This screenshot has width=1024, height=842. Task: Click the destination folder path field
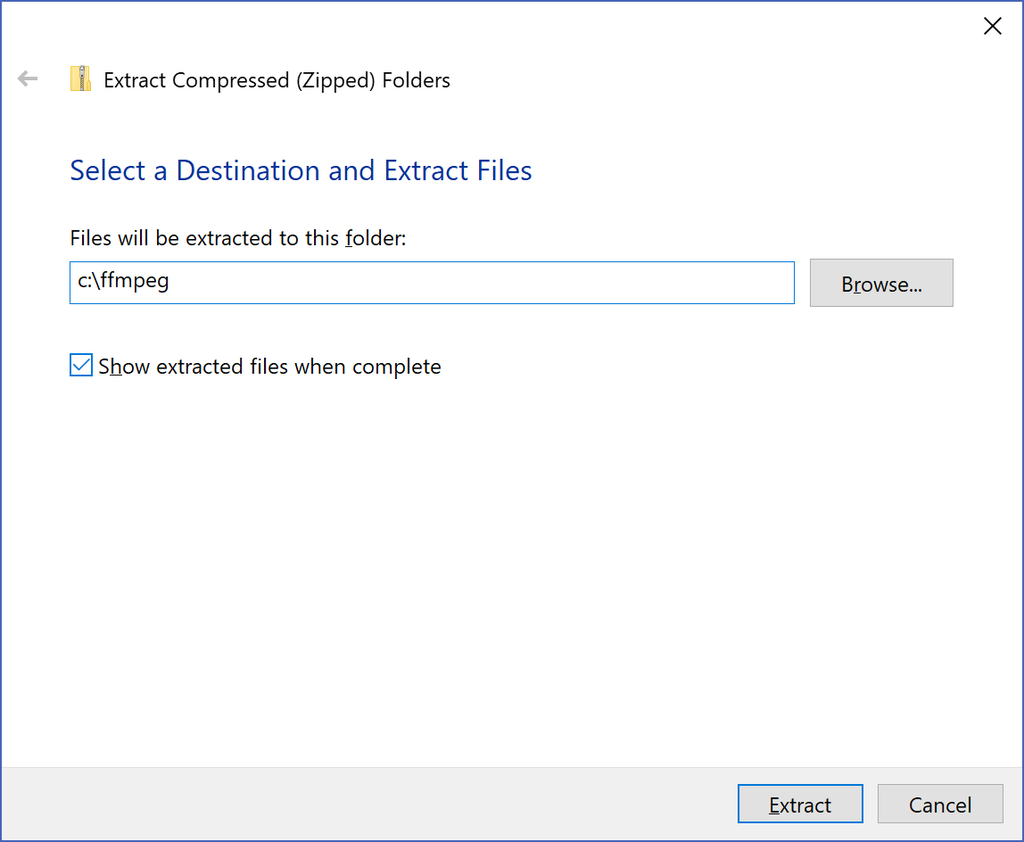point(431,283)
